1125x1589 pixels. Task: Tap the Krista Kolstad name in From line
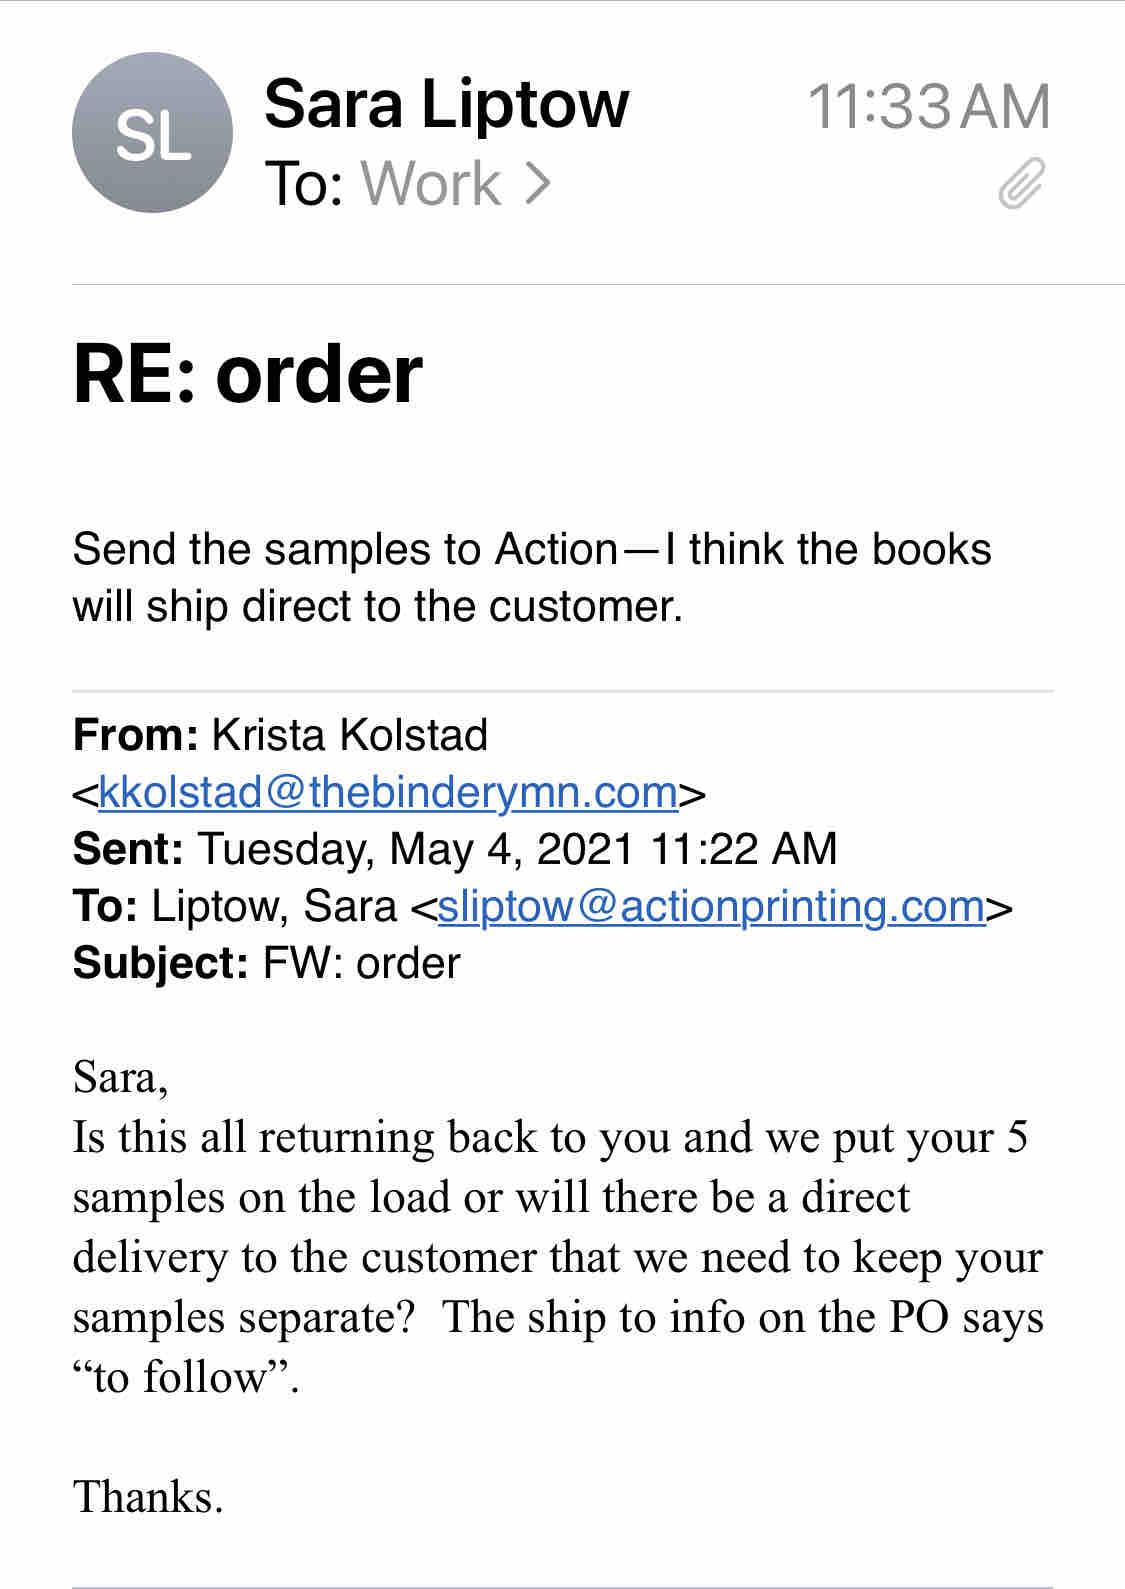(349, 736)
